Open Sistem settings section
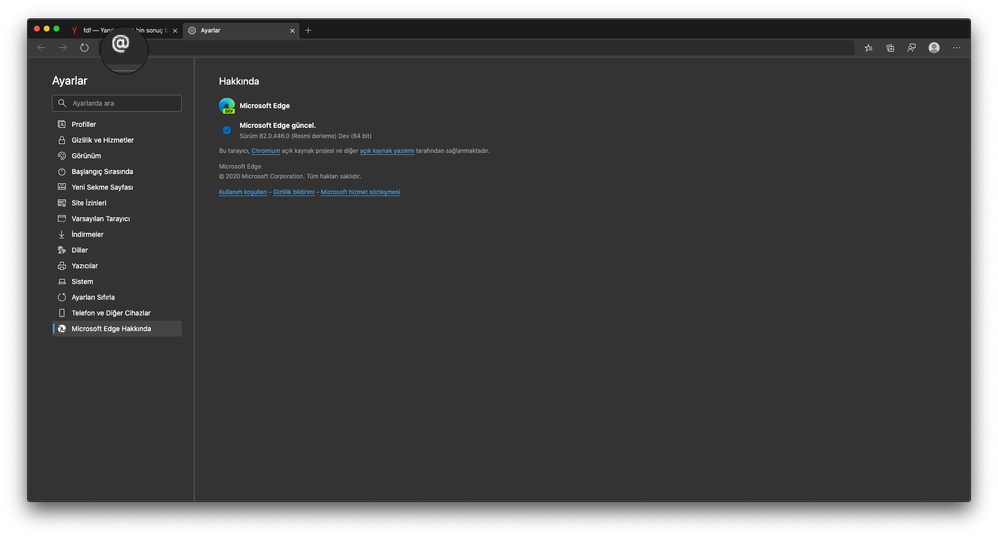Viewport: 998px width, 538px height. point(117,281)
